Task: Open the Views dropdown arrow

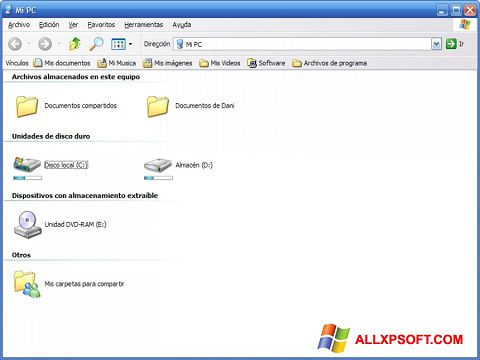Action: pyautogui.click(x=130, y=44)
